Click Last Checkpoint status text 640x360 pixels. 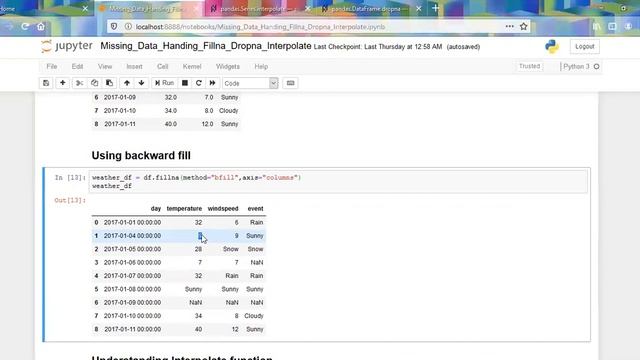(x=378, y=47)
